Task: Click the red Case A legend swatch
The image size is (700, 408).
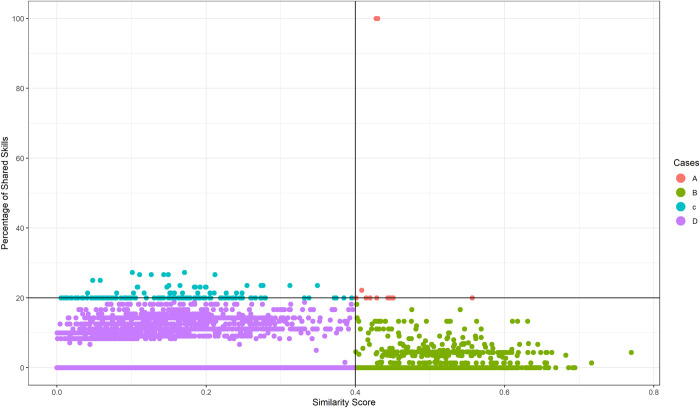Action: point(681,178)
